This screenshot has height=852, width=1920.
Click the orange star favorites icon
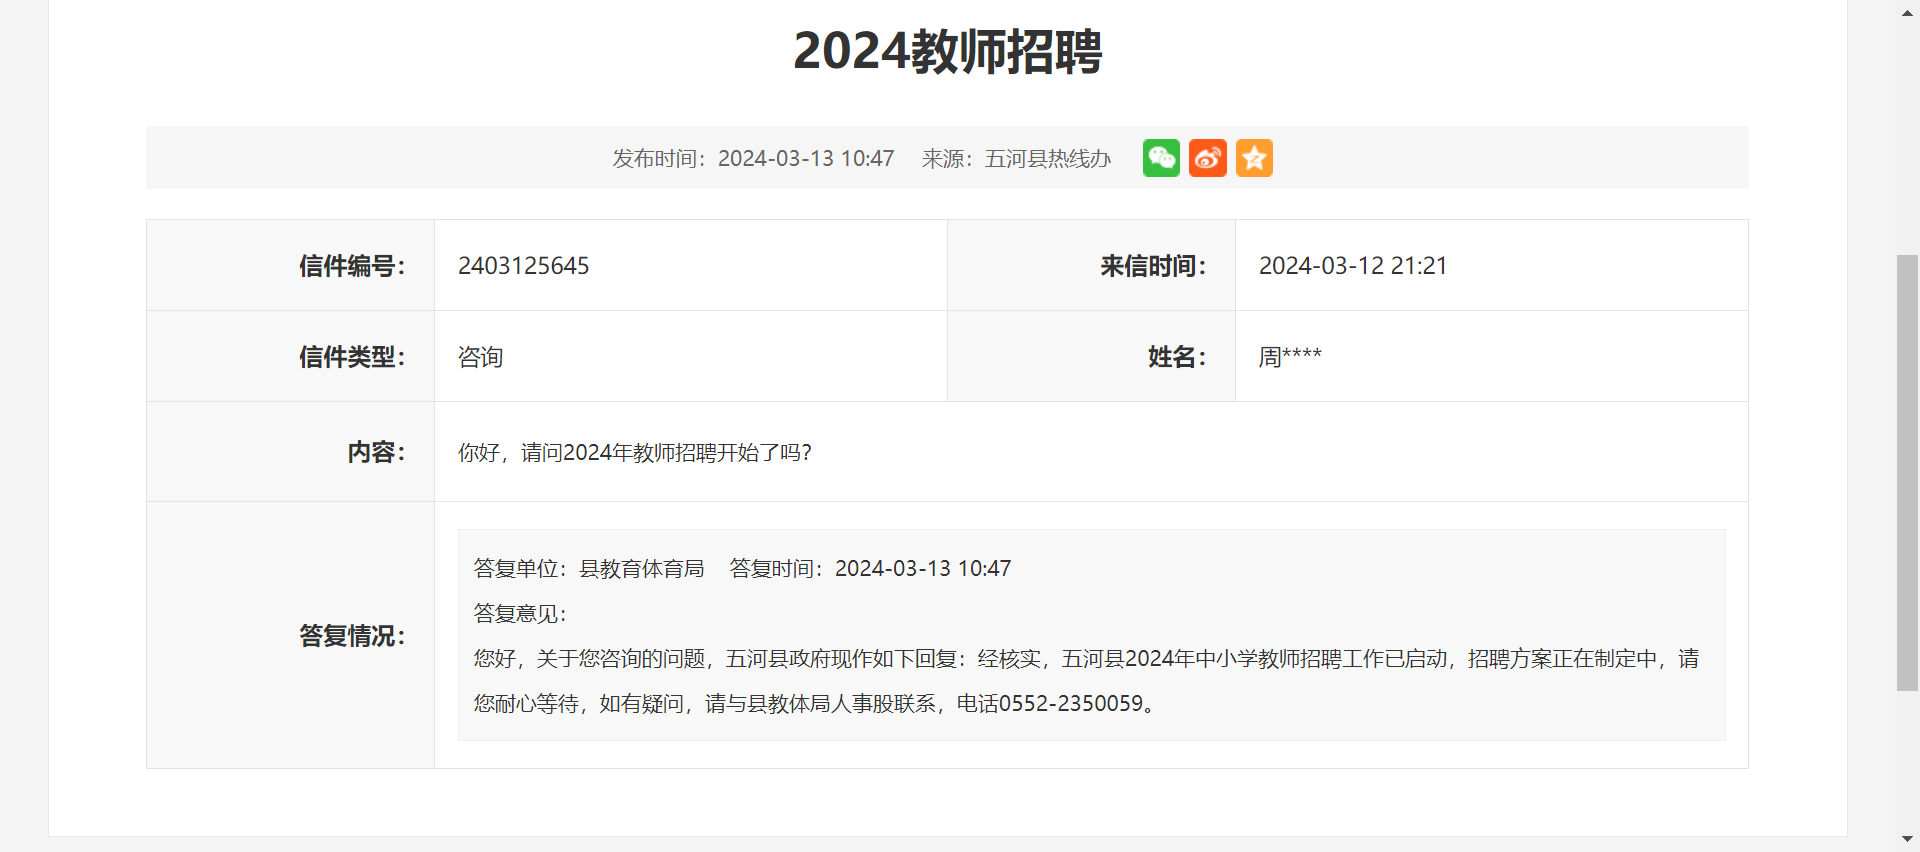[x=1254, y=158]
